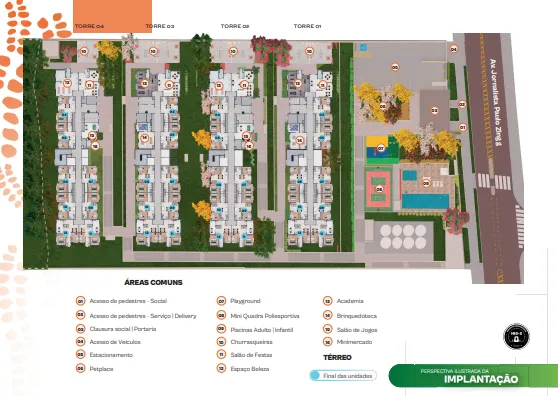Click map marker 09 on the pool deck
The width and height of the screenshot is (558, 396).
[426, 183]
